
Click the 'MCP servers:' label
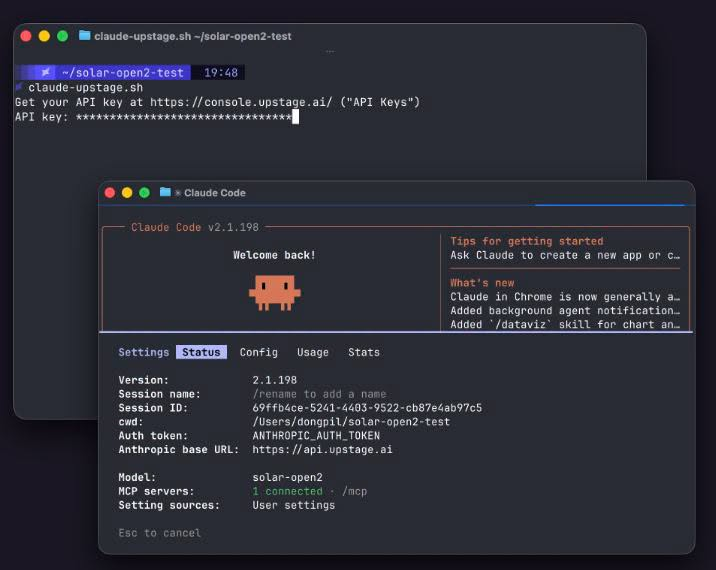[x=156, y=491]
